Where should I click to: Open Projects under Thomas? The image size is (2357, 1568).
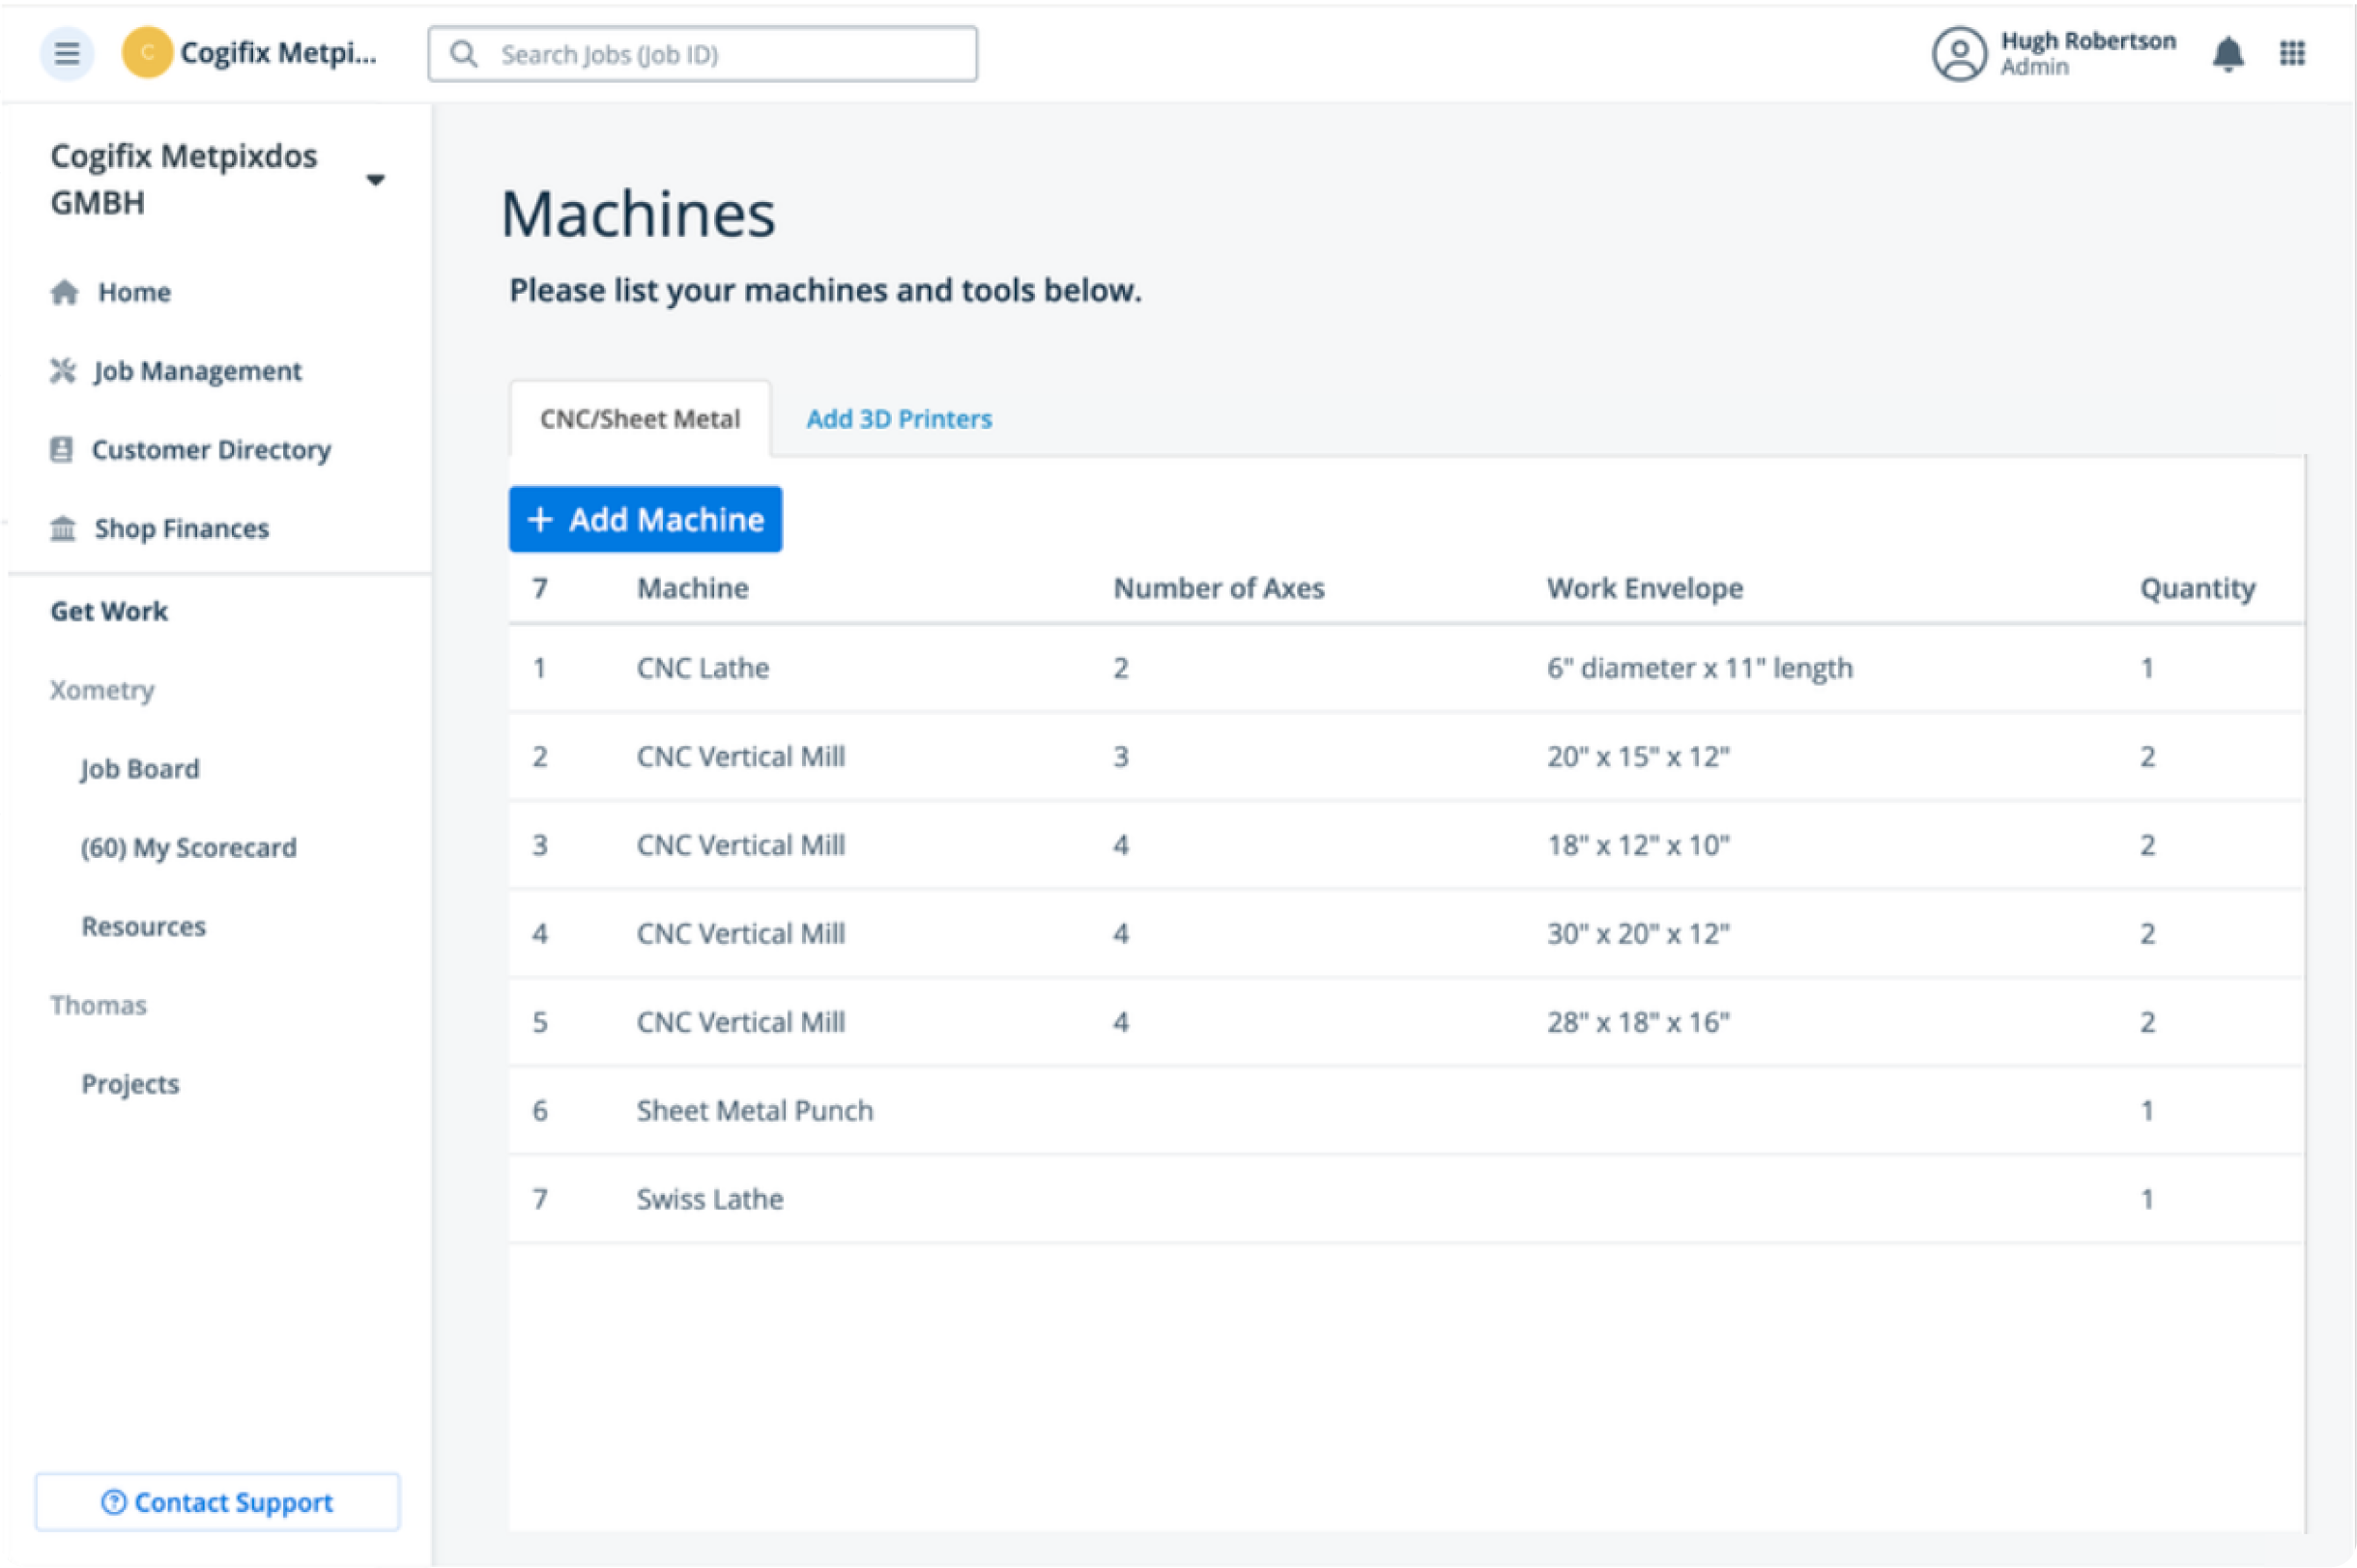(130, 1083)
